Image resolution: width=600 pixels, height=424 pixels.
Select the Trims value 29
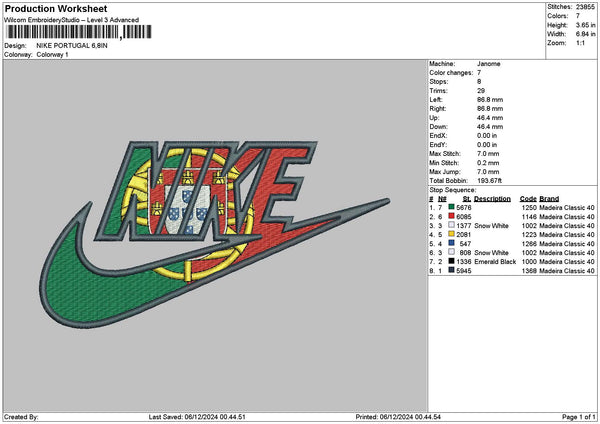coord(481,91)
